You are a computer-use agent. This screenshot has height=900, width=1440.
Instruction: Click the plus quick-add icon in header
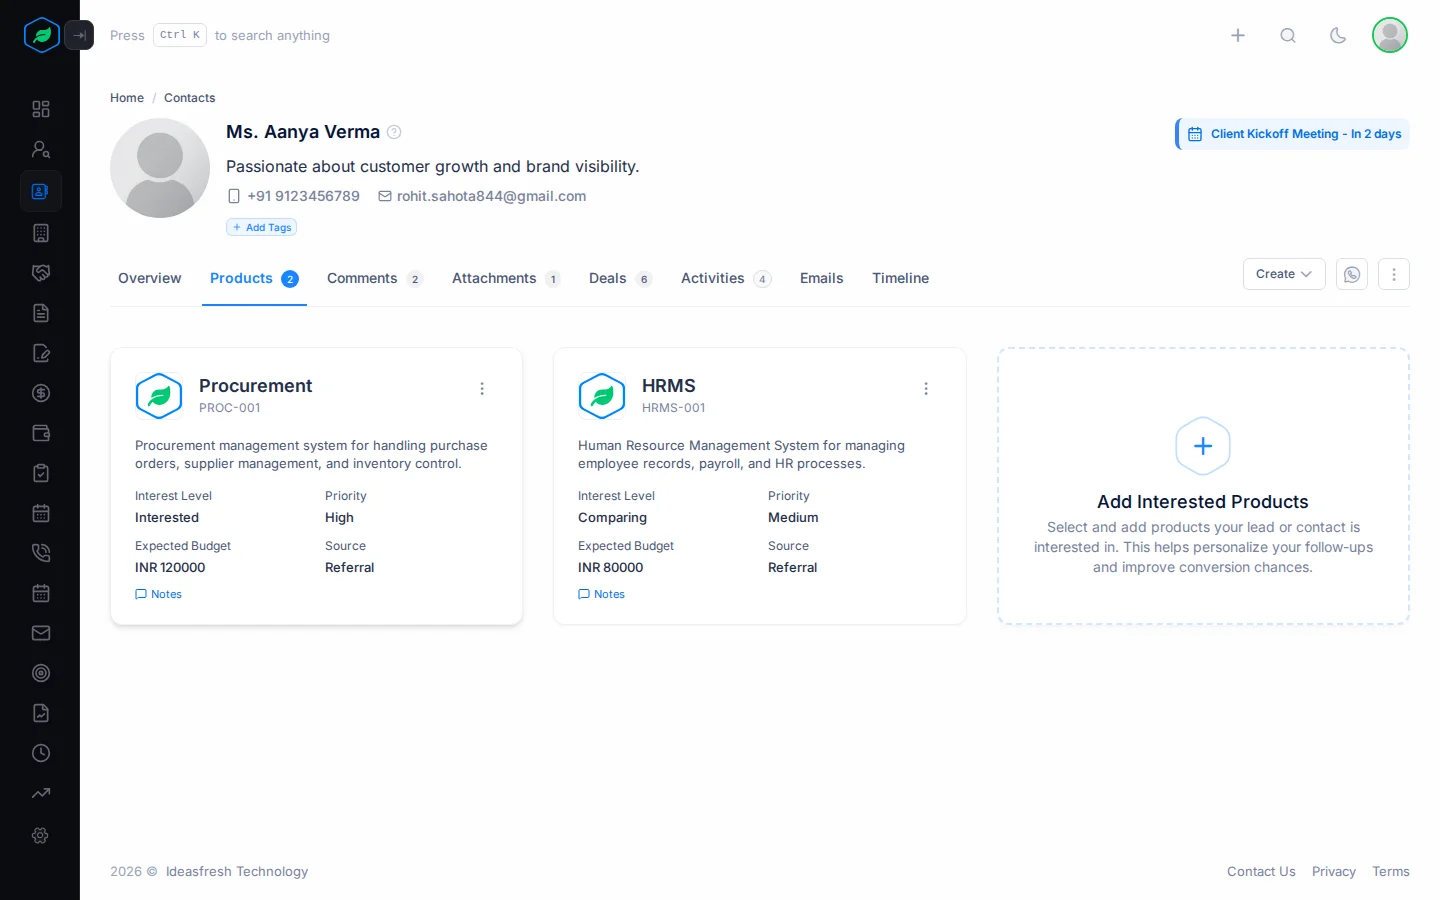pos(1238,35)
